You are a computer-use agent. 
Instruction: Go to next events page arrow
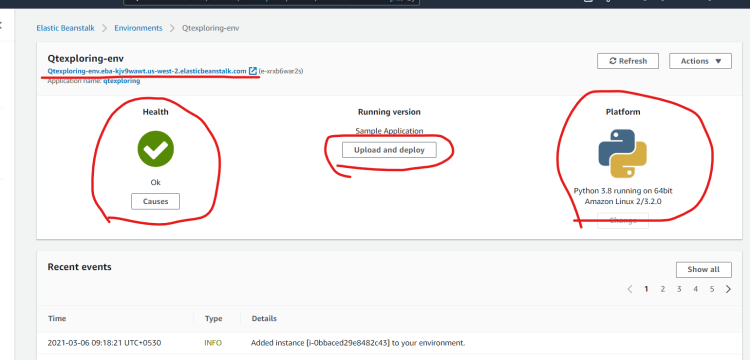click(x=728, y=289)
